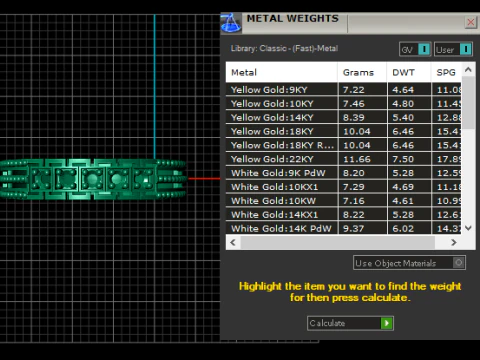Select the Yellow Gold:18KY row

[344, 131]
